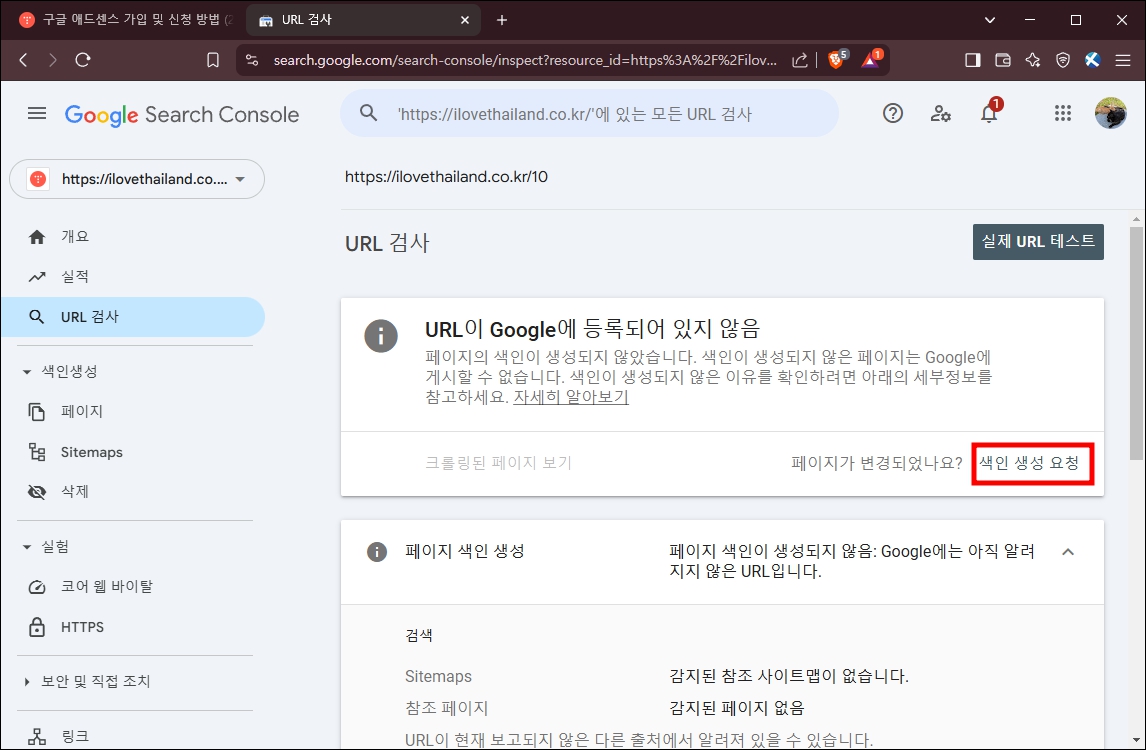This screenshot has height=750, width=1146.
Task: Open the Search Console hamburger menu
Action: pos(37,113)
